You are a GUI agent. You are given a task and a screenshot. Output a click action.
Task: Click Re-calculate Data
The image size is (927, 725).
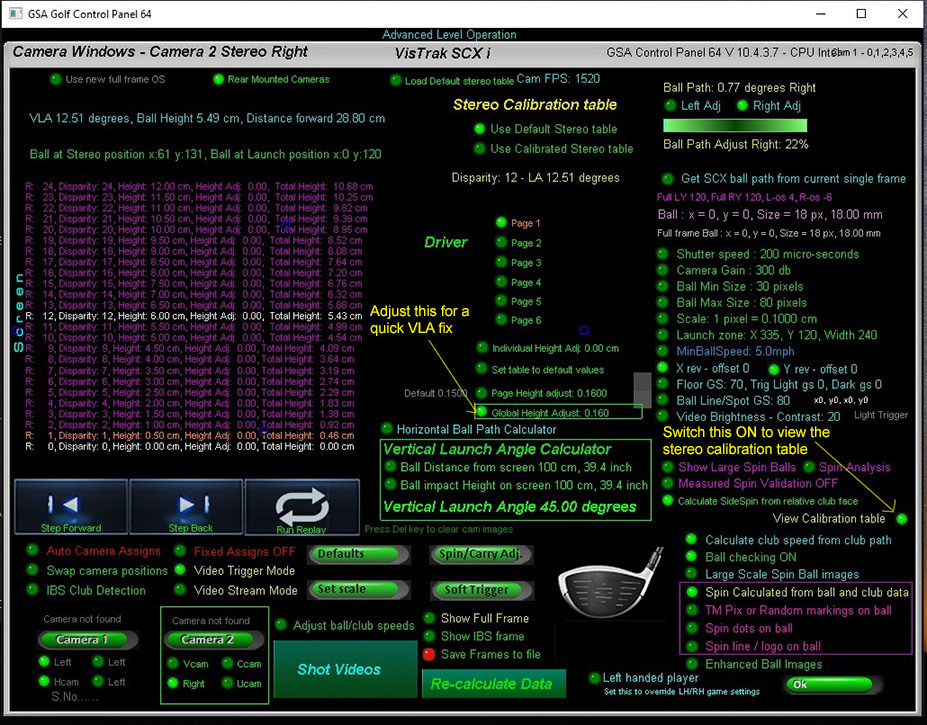tap(492, 684)
